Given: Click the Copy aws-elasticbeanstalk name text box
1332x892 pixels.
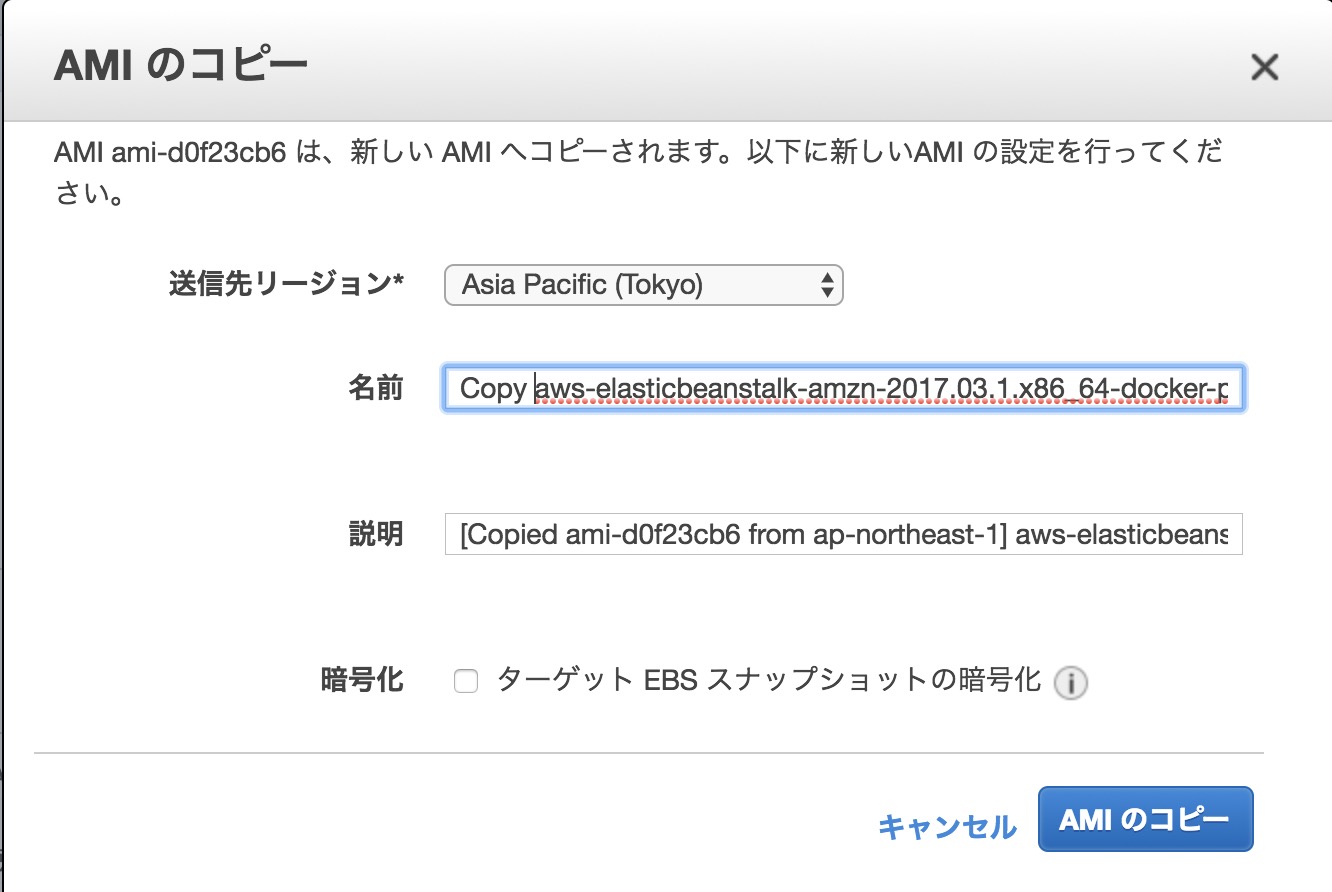Looking at the screenshot, I should pyautogui.click(x=843, y=389).
